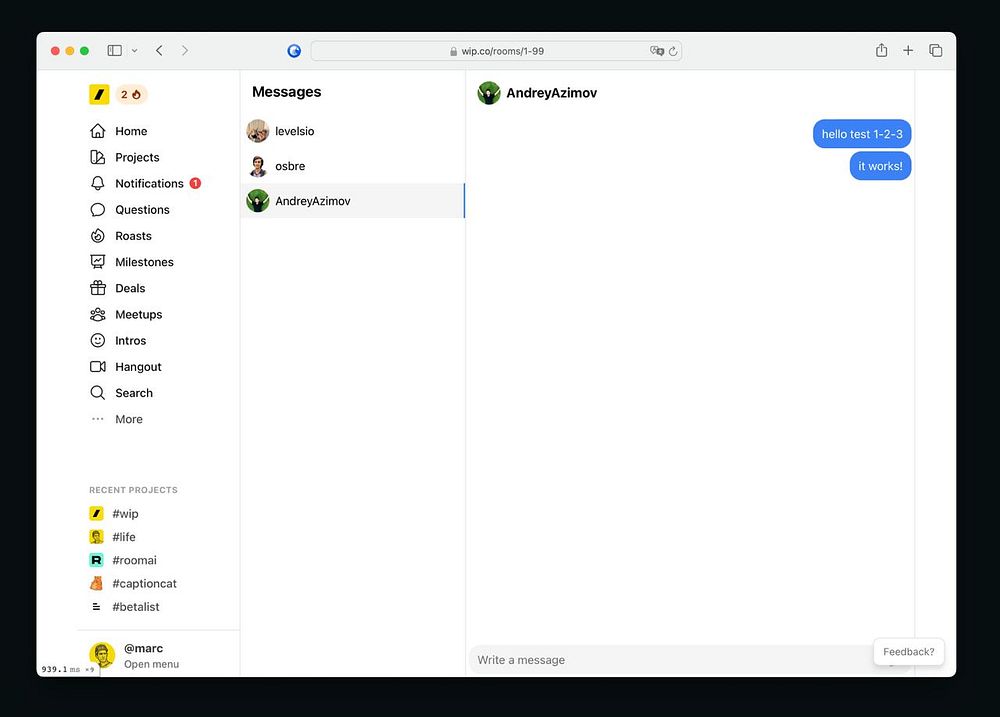Open the Hangout link
The height and width of the screenshot is (717, 1000).
click(138, 366)
